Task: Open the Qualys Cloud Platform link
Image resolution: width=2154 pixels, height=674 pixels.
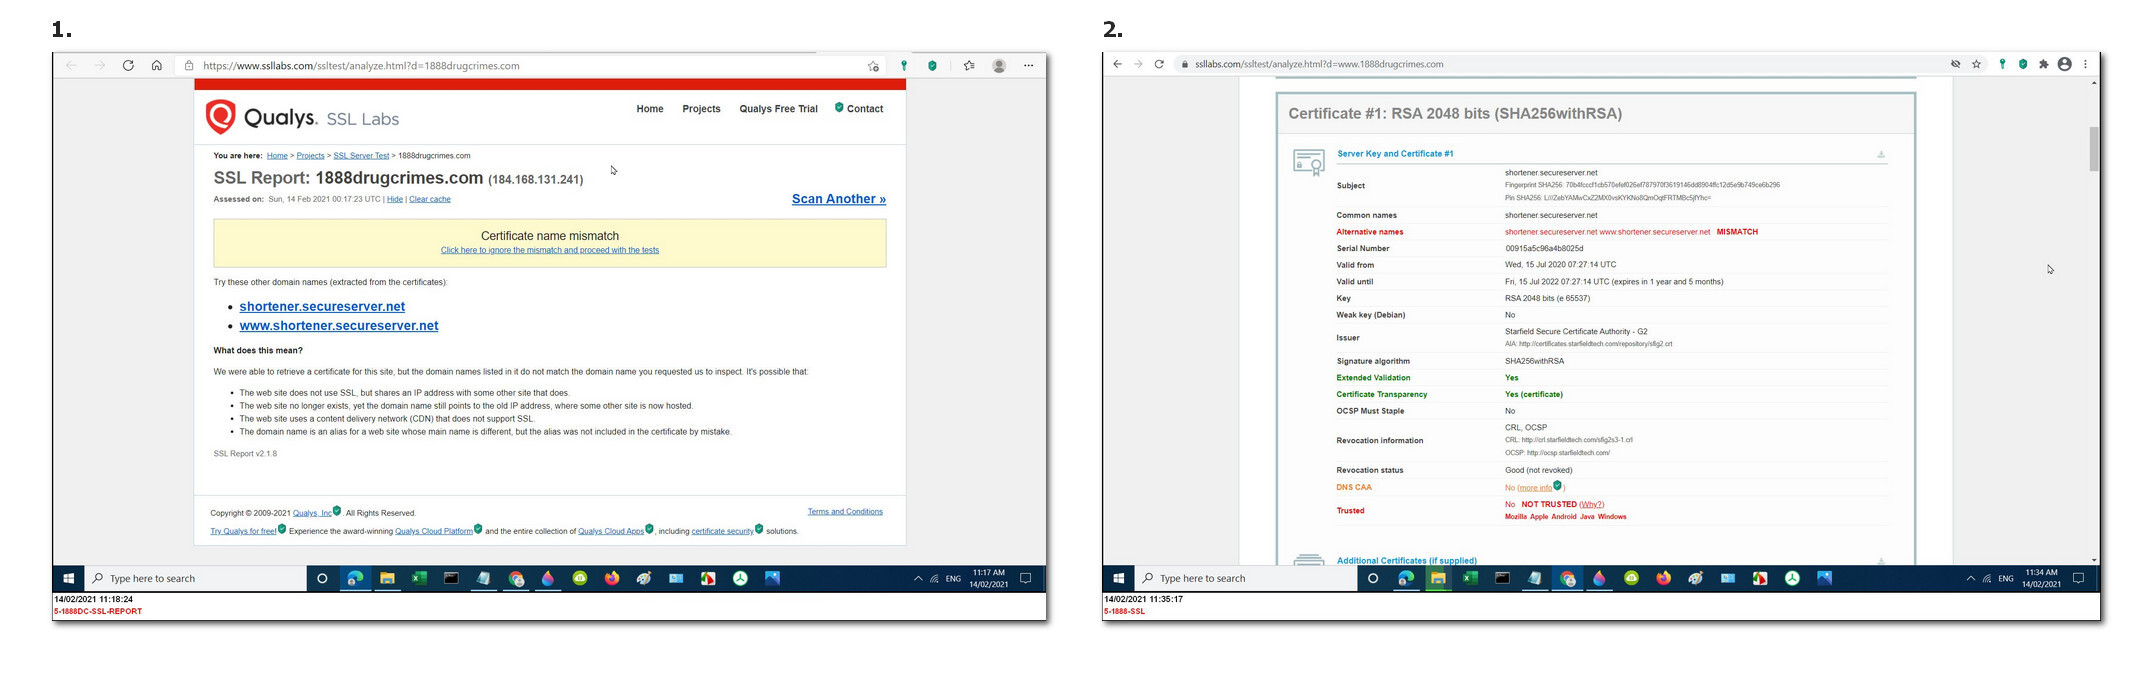Action: pos(434,531)
